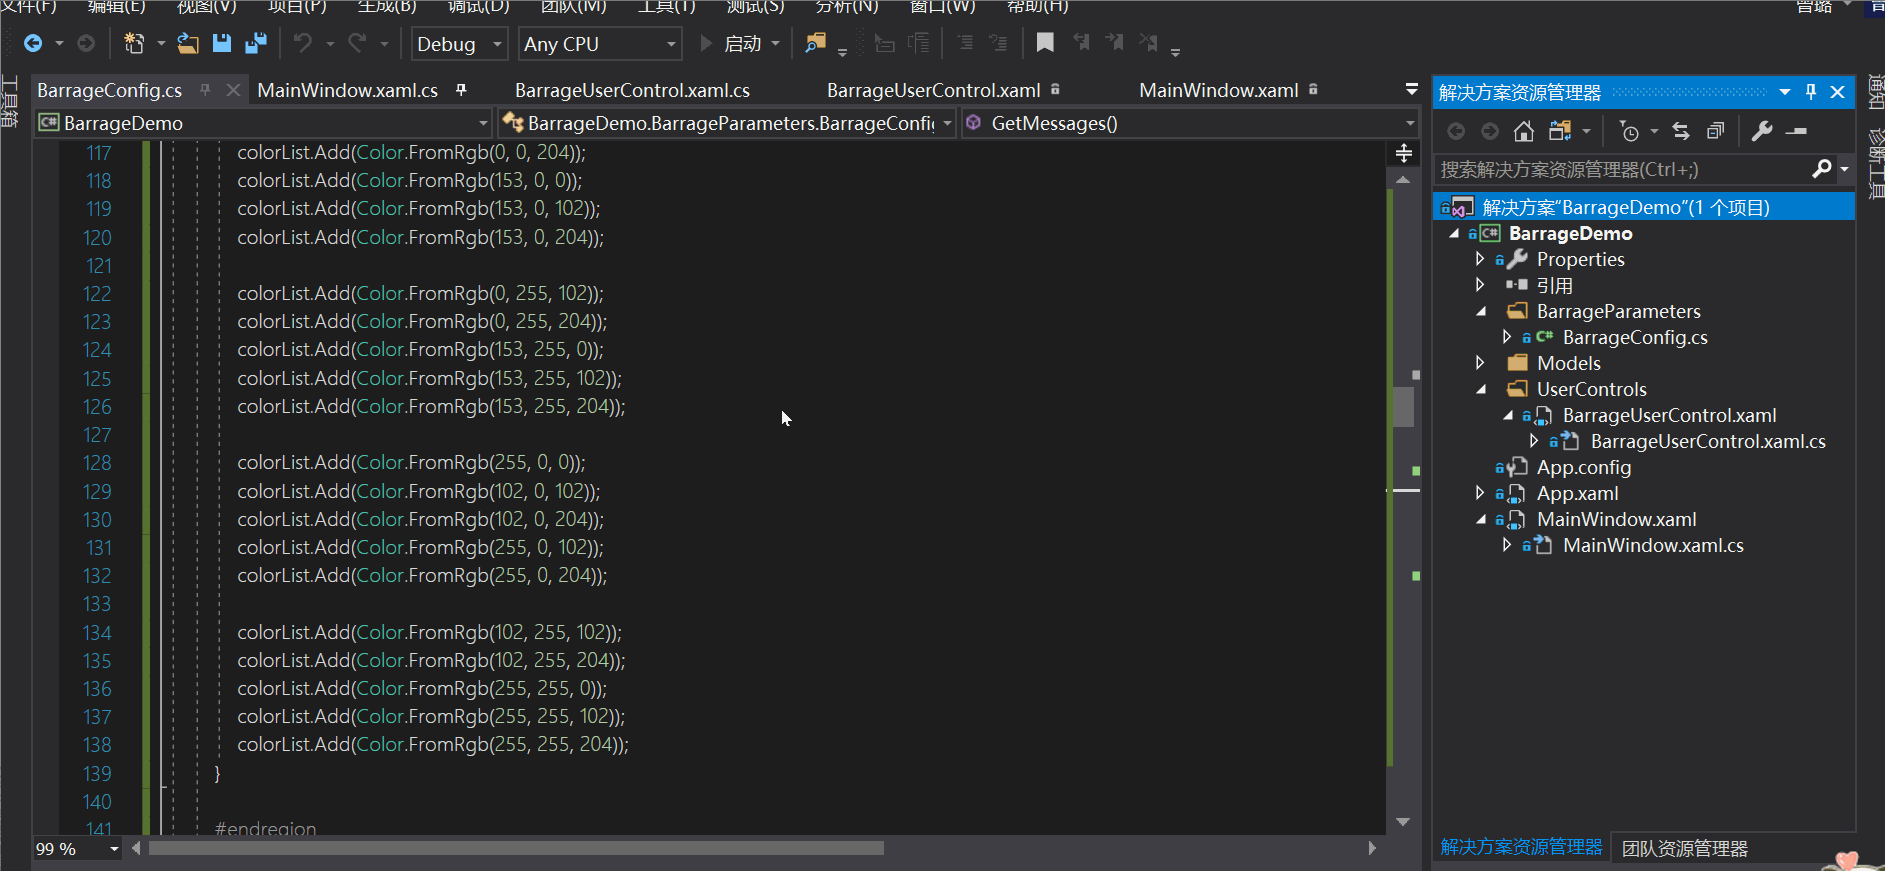Screen dimensions: 1885x871
Task: Save the current file with floppy icon
Action: coord(222,43)
